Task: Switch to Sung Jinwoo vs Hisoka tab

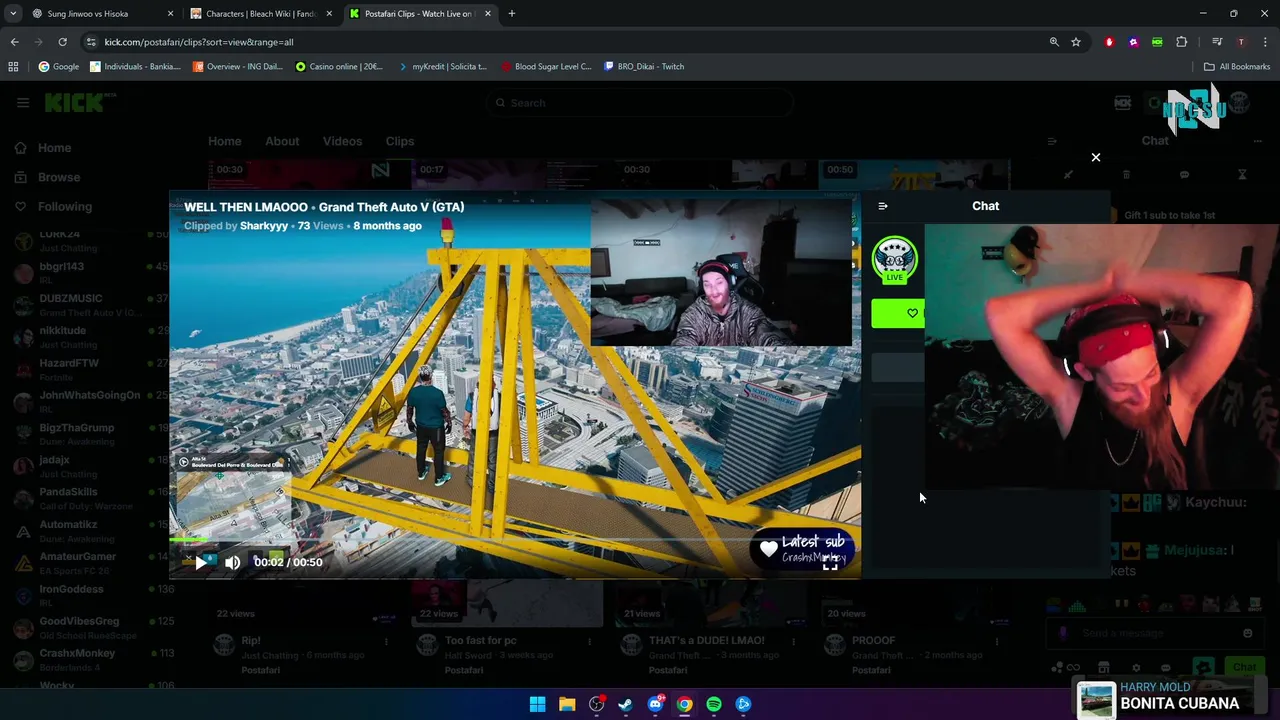Action: click(x=102, y=14)
